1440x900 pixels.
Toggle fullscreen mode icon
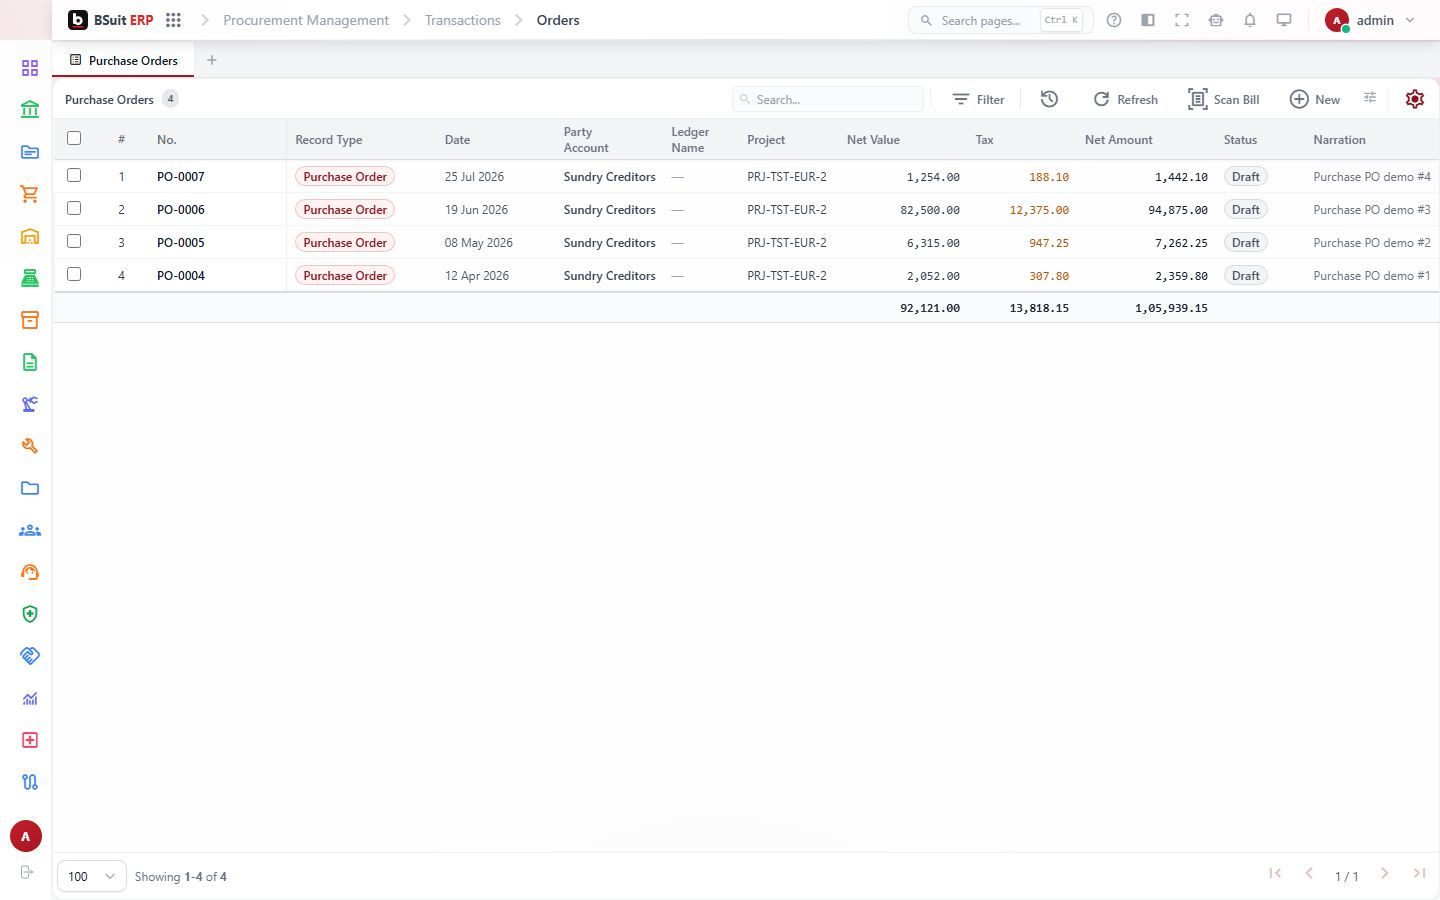pos(1182,20)
